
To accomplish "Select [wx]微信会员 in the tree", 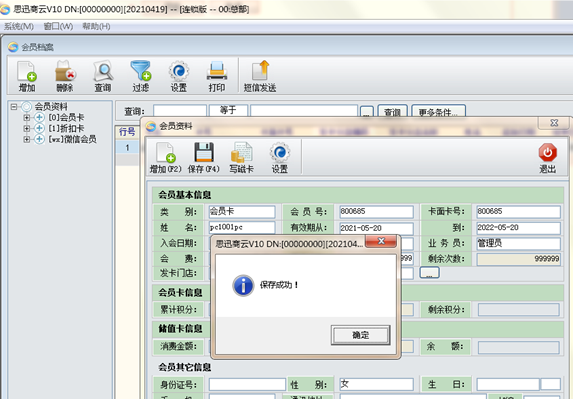I will (72, 139).
